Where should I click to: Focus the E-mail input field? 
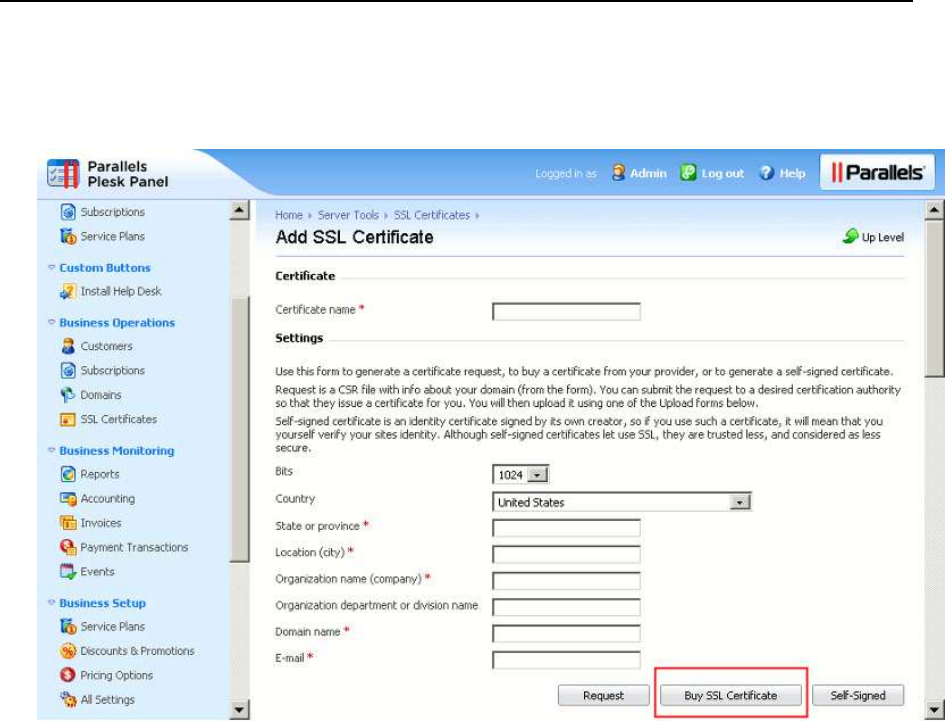[566, 660]
